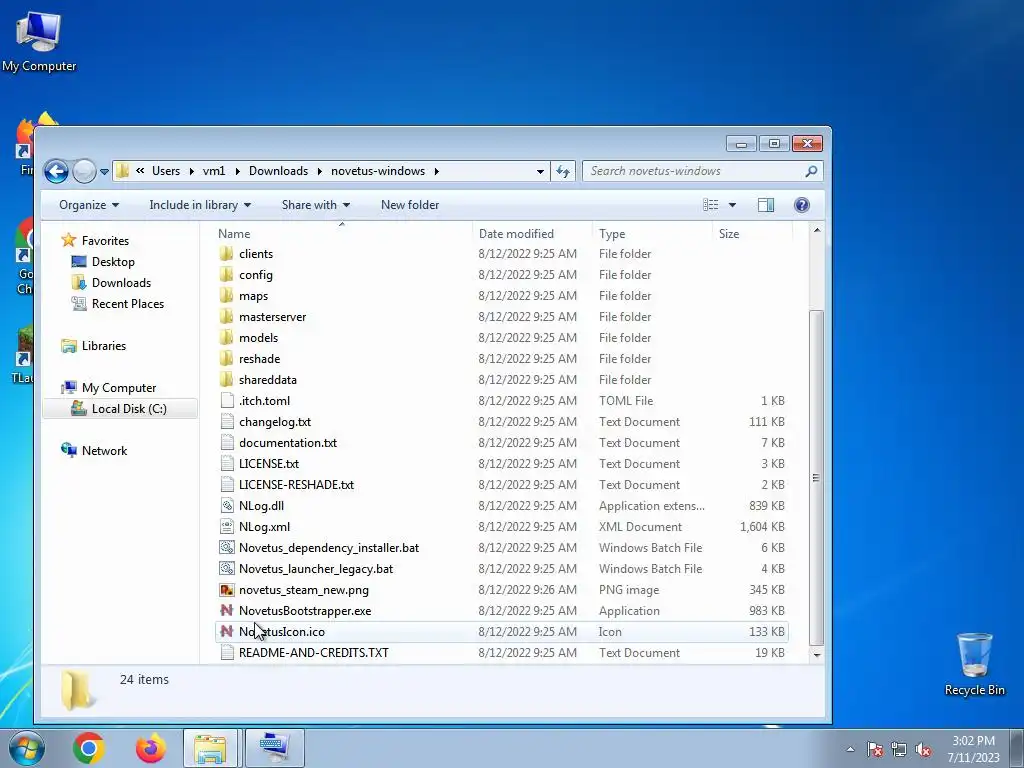Image resolution: width=1024 pixels, height=768 pixels.
Task: Open the Recycle Bin desktop icon
Action: [x=974, y=664]
